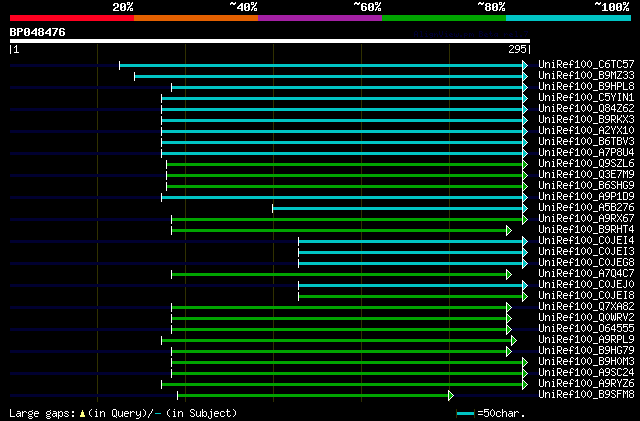640x421 pixels.
Task: Click the white query sequence bar
Action: pos(270,41)
